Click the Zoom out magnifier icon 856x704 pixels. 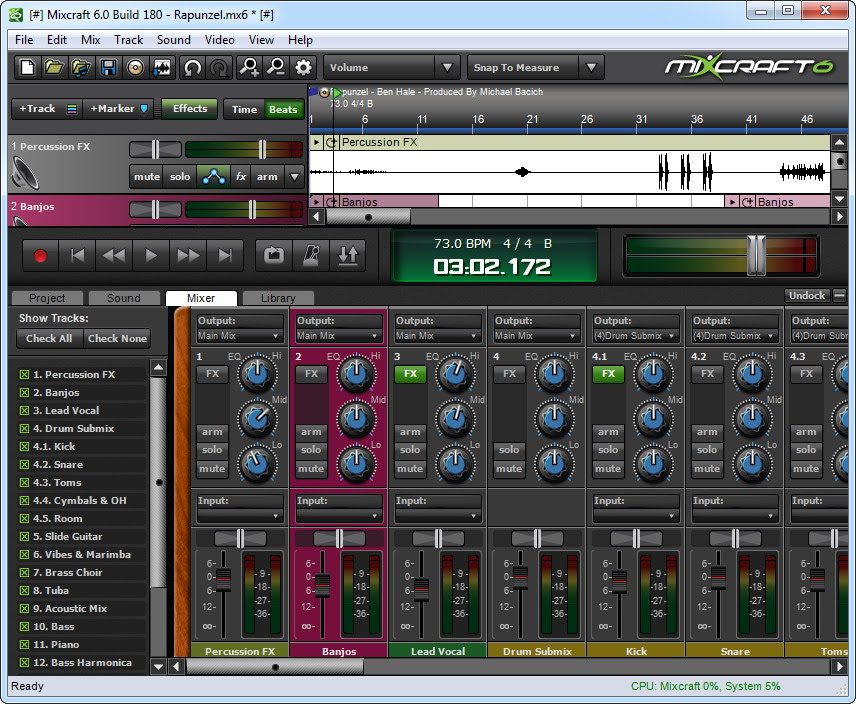[276, 68]
